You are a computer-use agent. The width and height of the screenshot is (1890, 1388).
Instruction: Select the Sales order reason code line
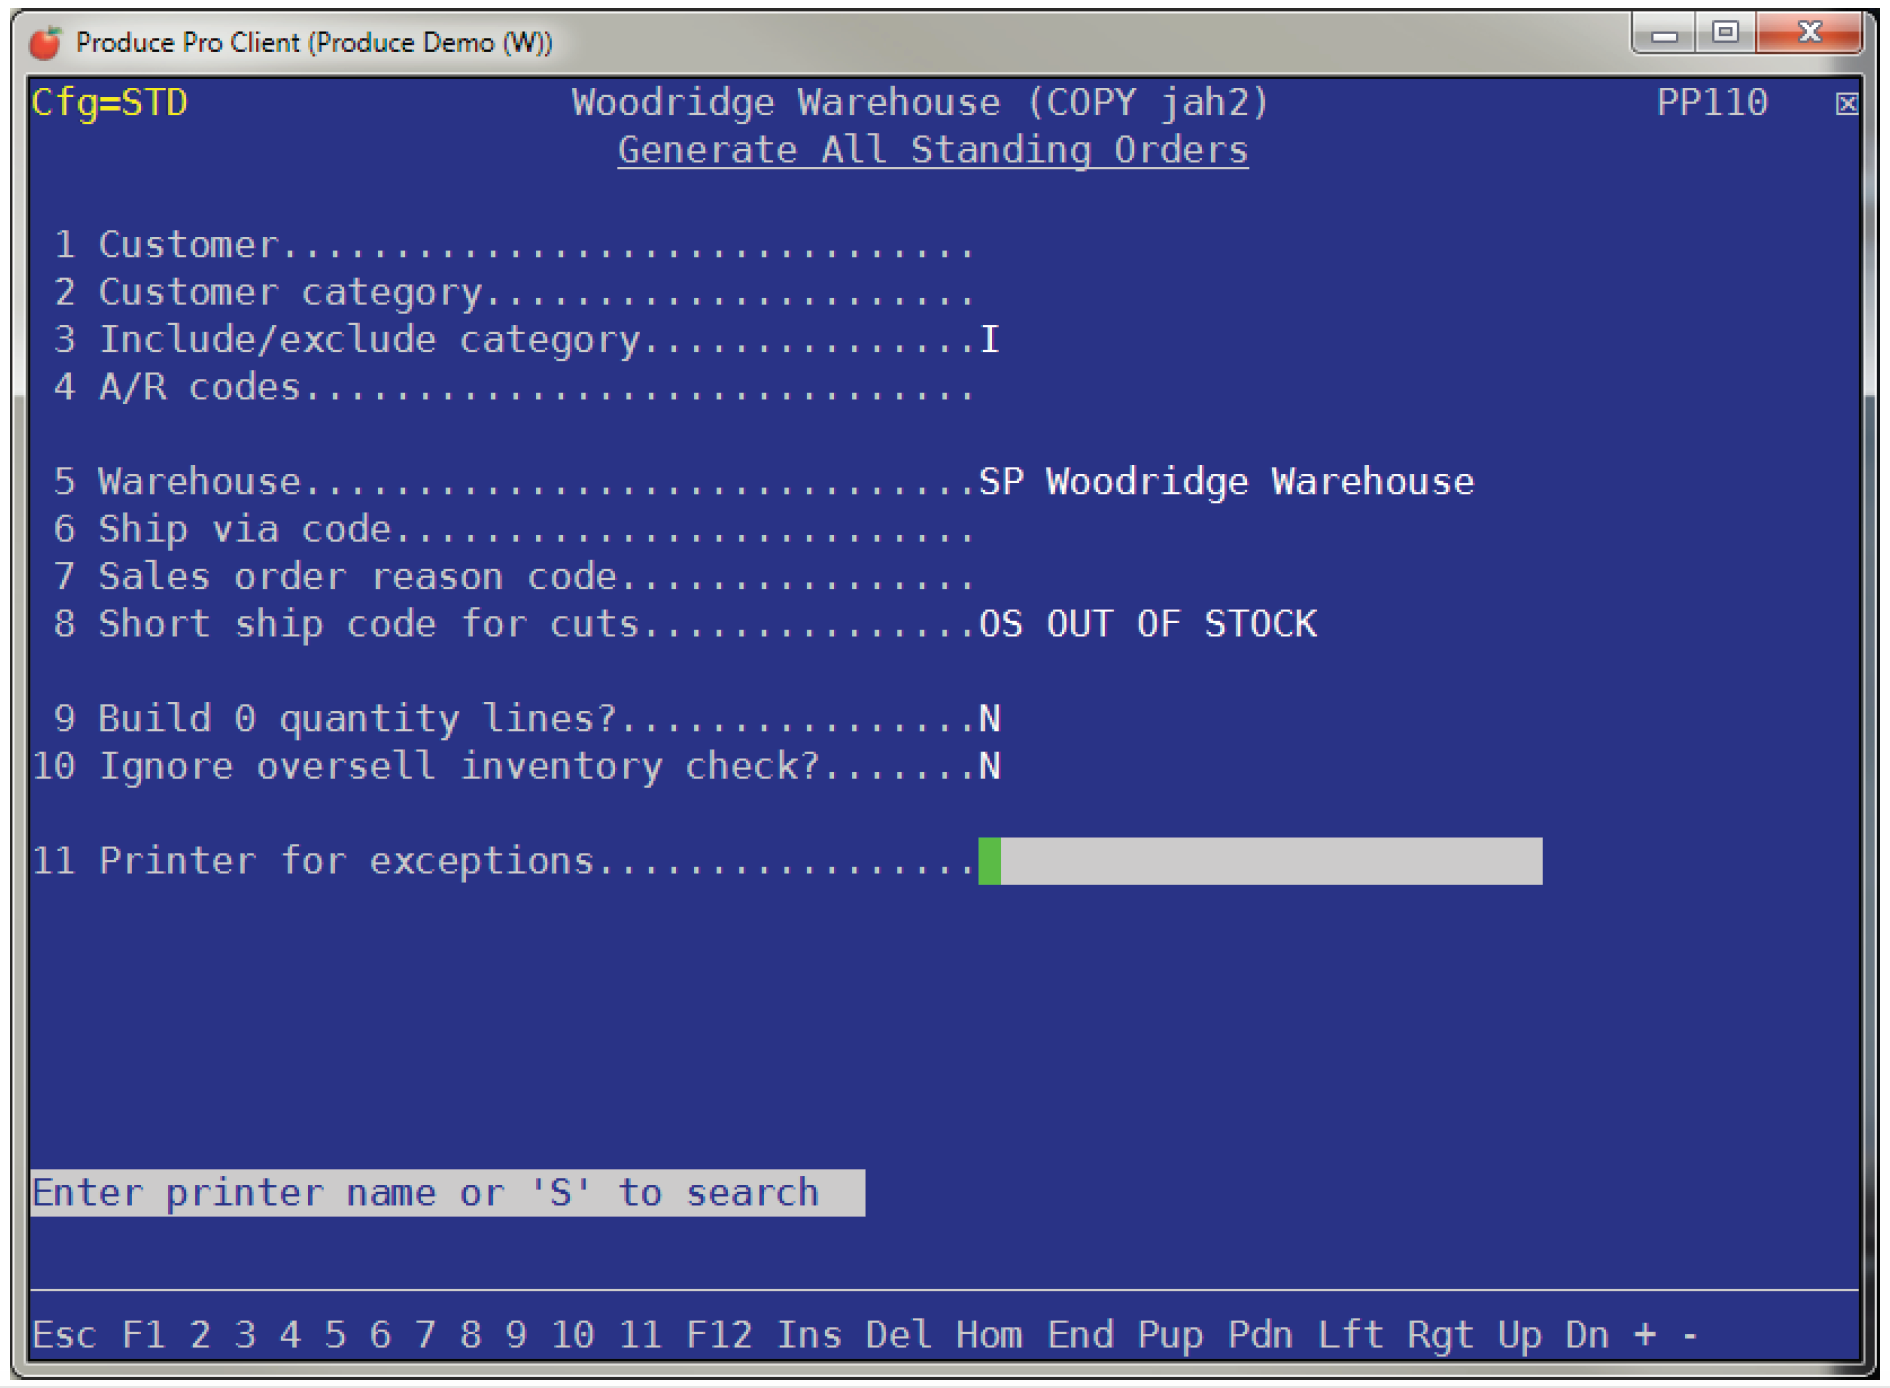click(514, 577)
